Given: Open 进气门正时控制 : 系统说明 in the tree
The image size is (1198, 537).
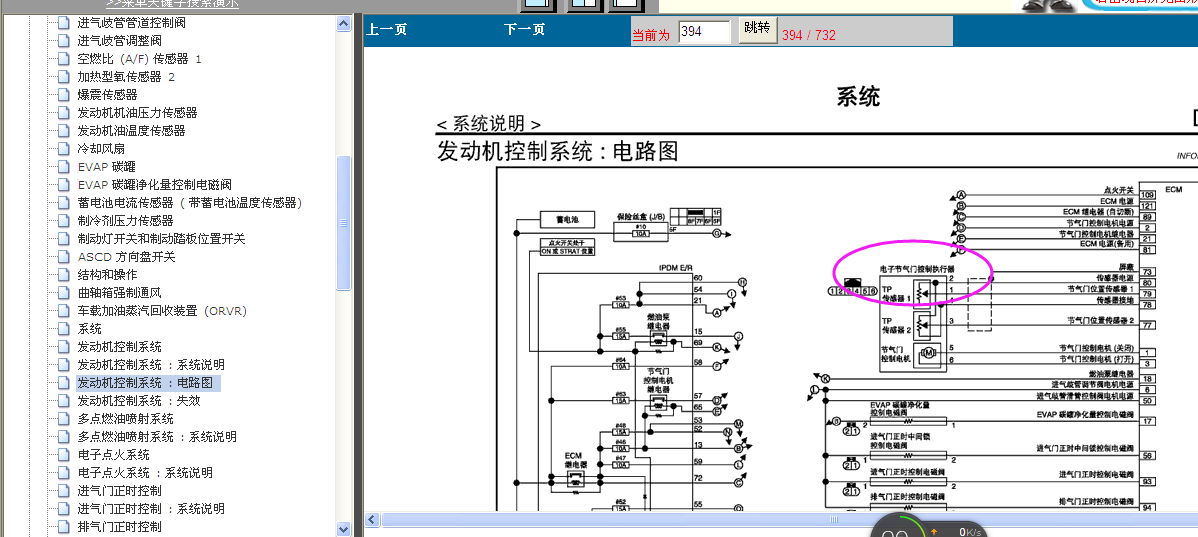Looking at the screenshot, I should click(x=151, y=509).
